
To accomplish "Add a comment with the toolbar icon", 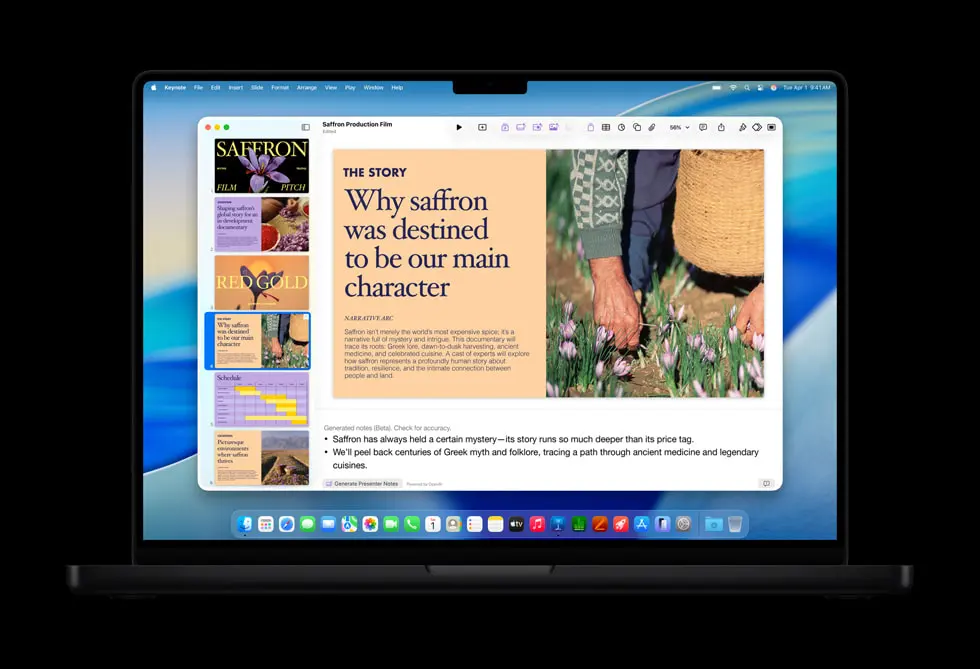I will tap(703, 127).
